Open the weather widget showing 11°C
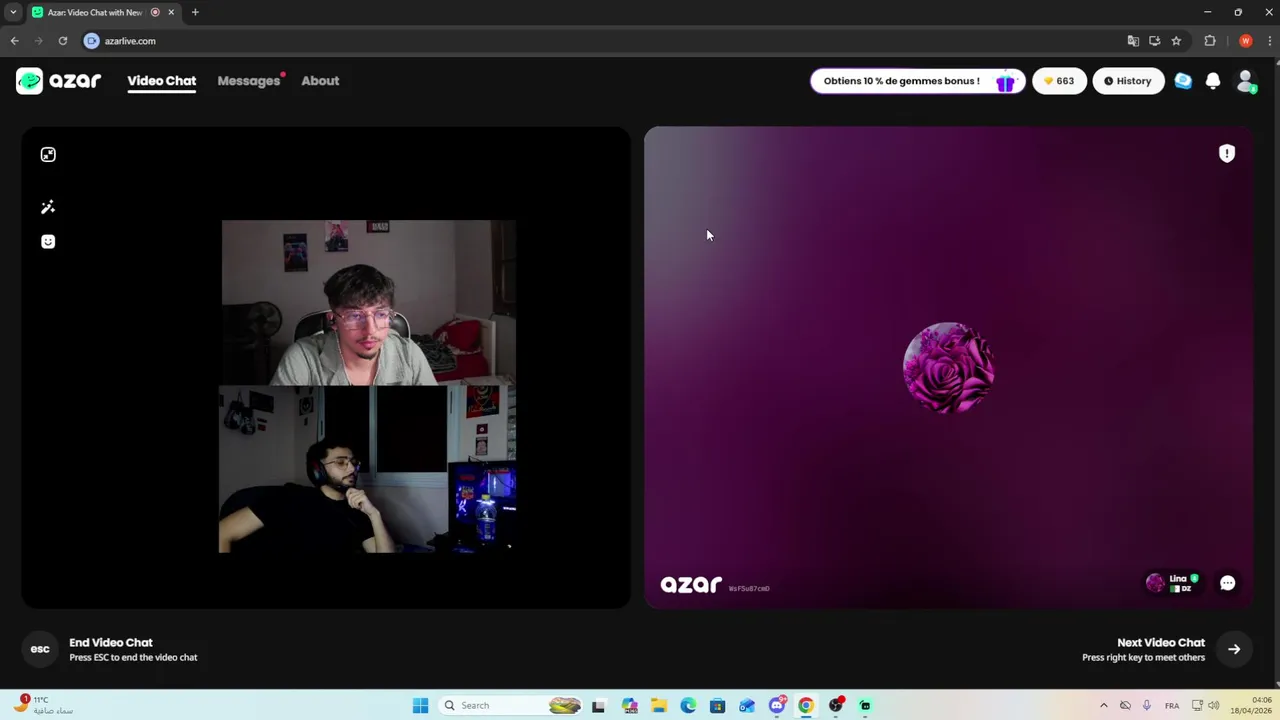Image resolution: width=1280 pixels, height=720 pixels. pos(43,705)
